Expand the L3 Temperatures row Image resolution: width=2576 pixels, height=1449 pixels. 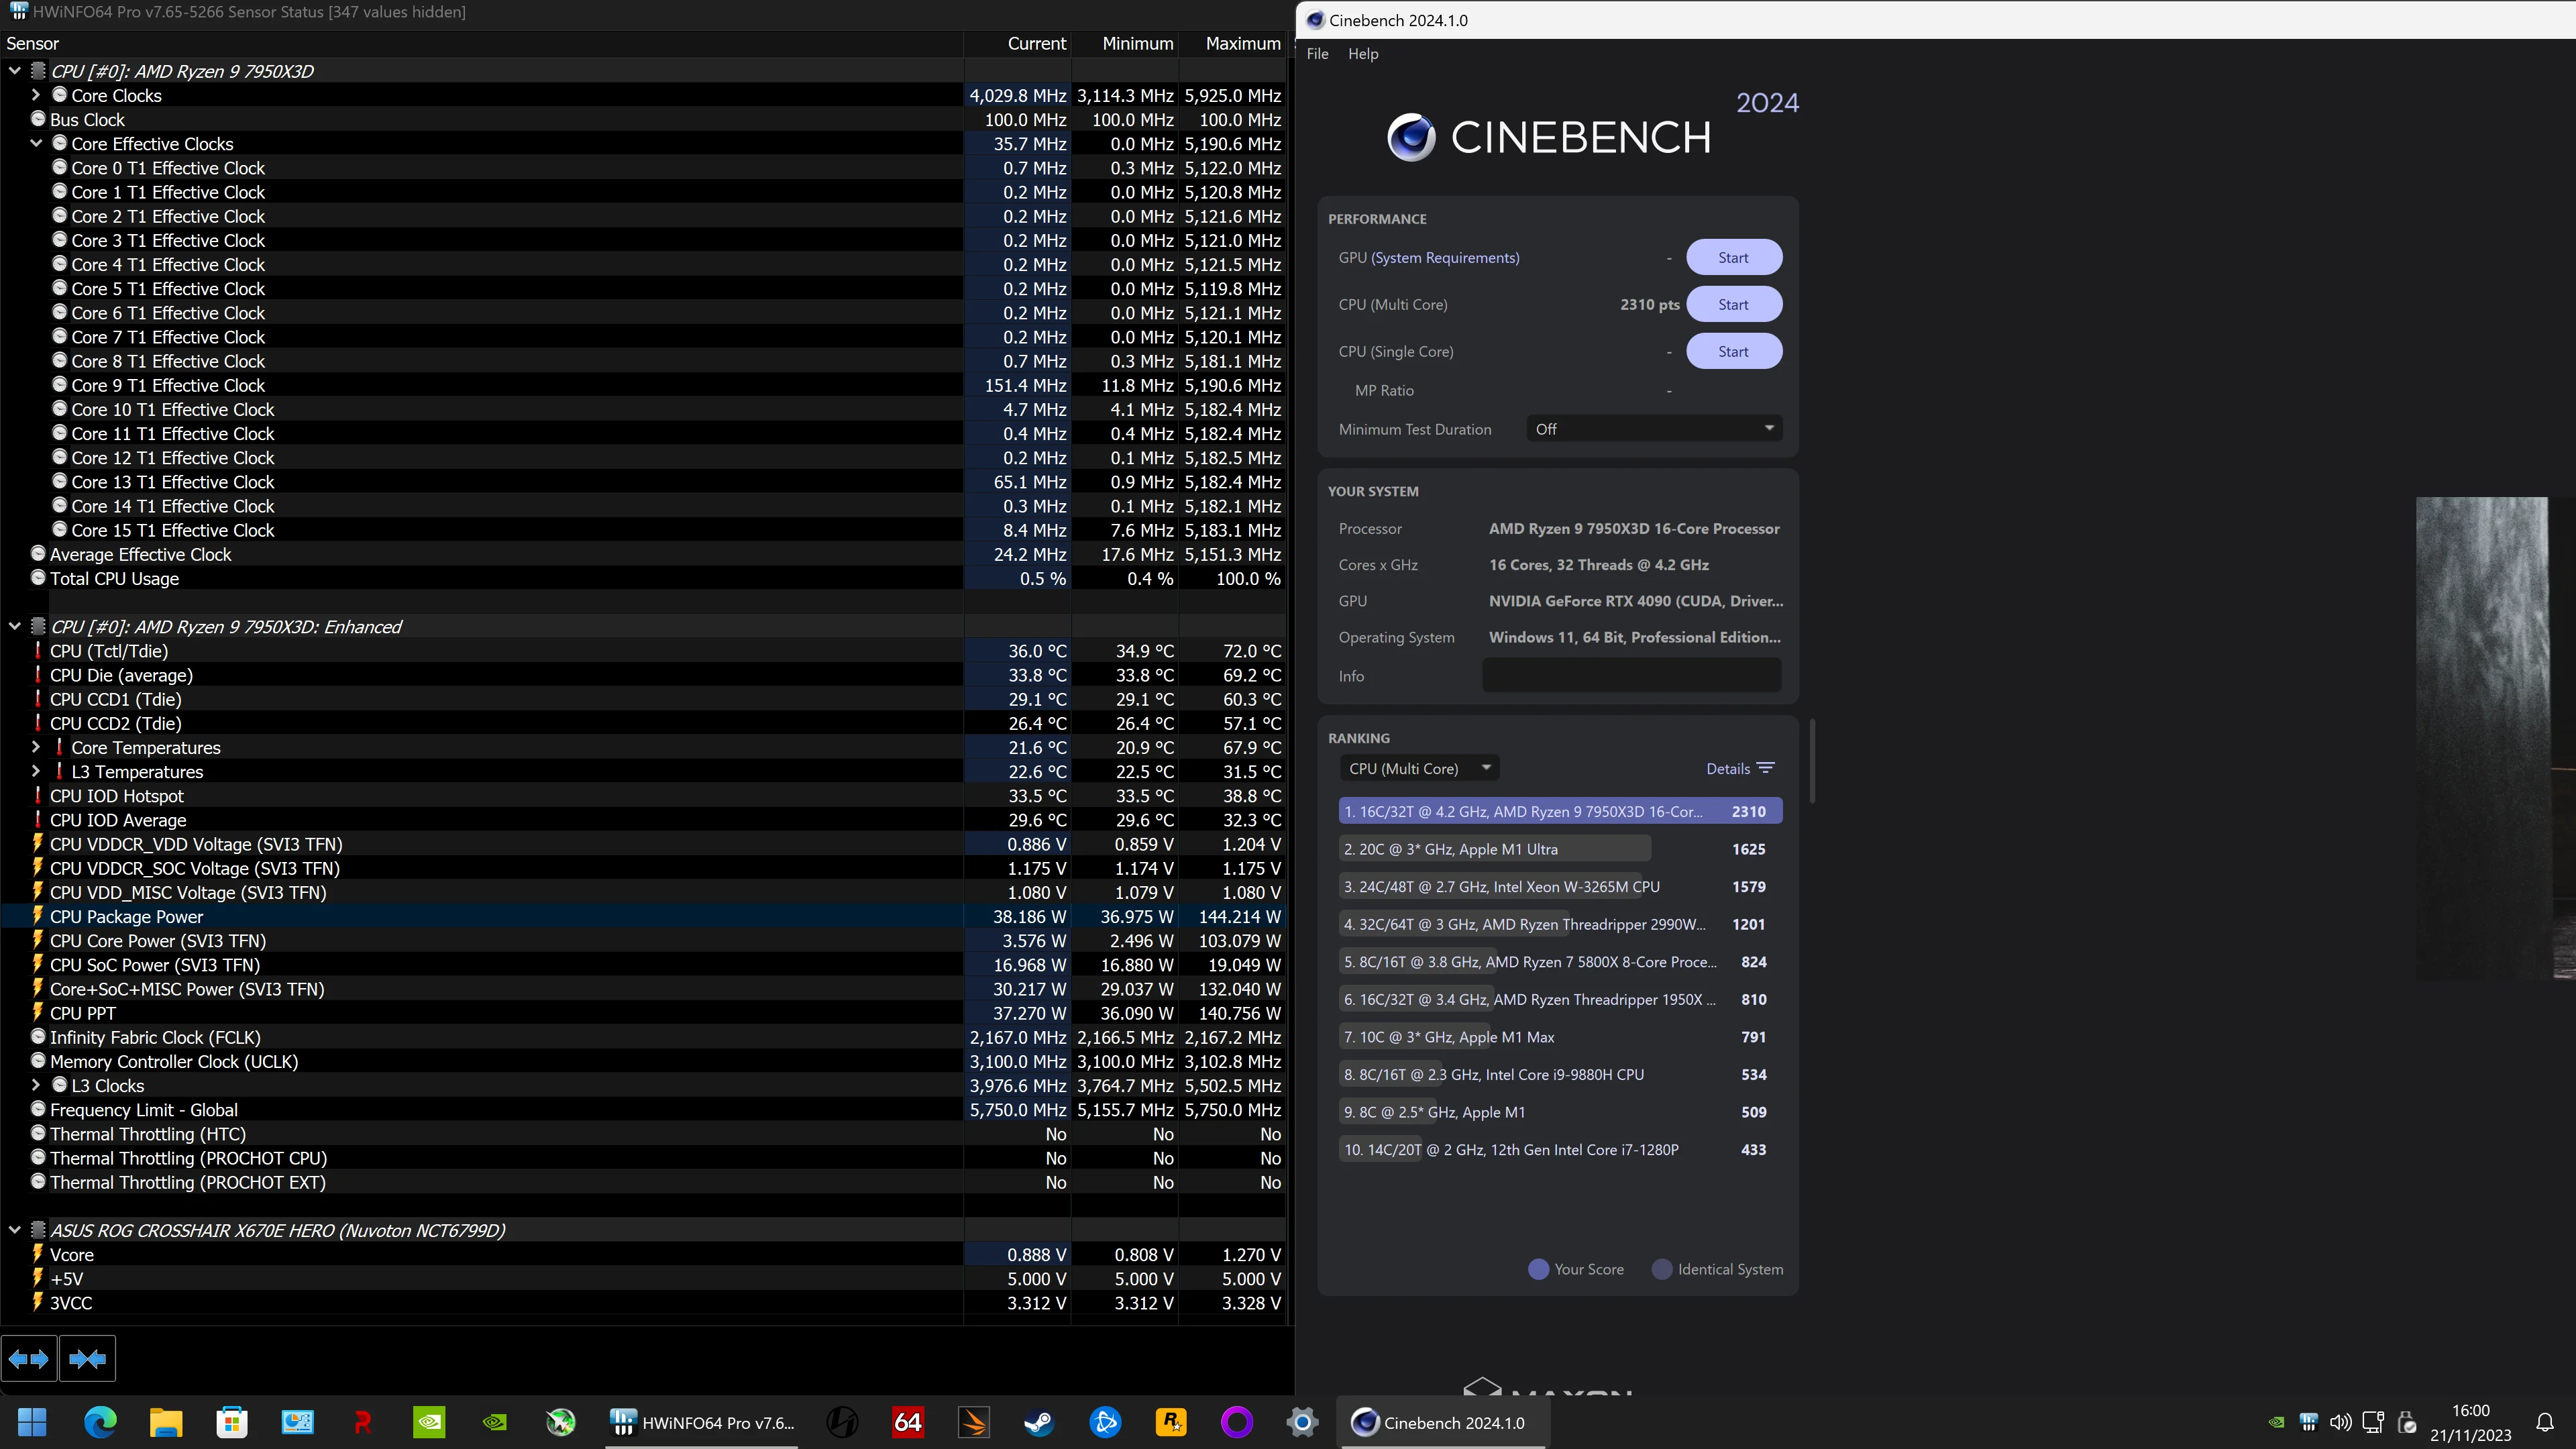coord(36,771)
